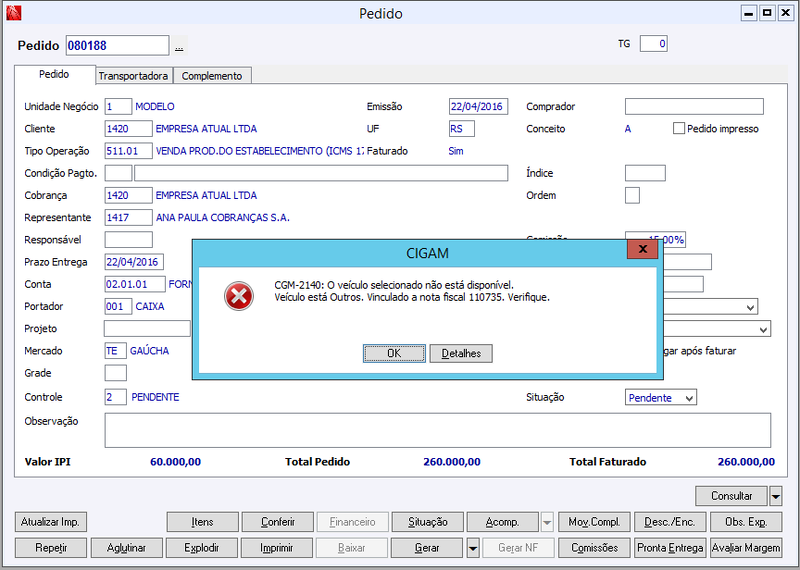Click the Imprimir button

pyautogui.click(x=277, y=548)
